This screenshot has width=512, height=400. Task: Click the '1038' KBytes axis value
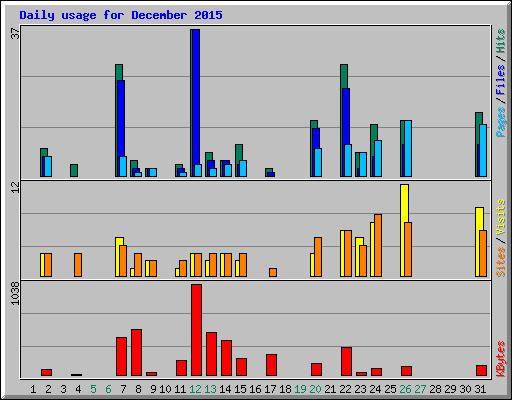point(15,293)
